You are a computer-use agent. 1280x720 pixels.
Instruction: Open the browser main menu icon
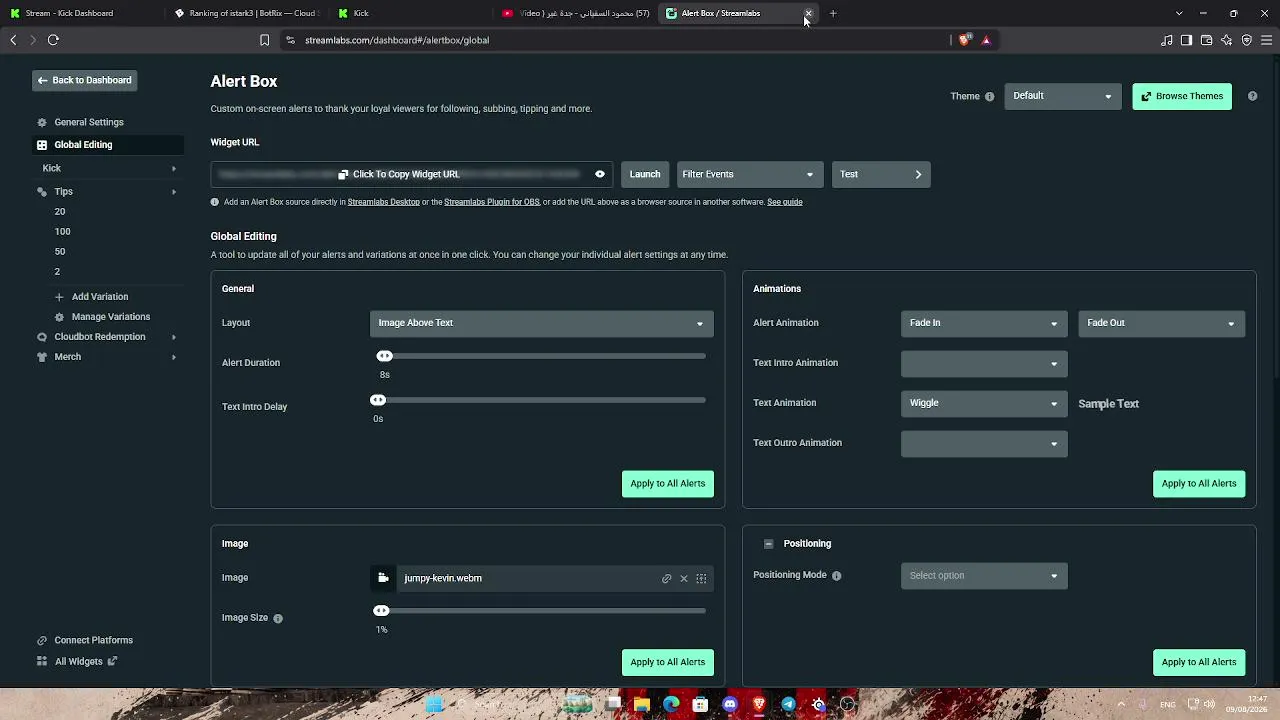point(1267,40)
